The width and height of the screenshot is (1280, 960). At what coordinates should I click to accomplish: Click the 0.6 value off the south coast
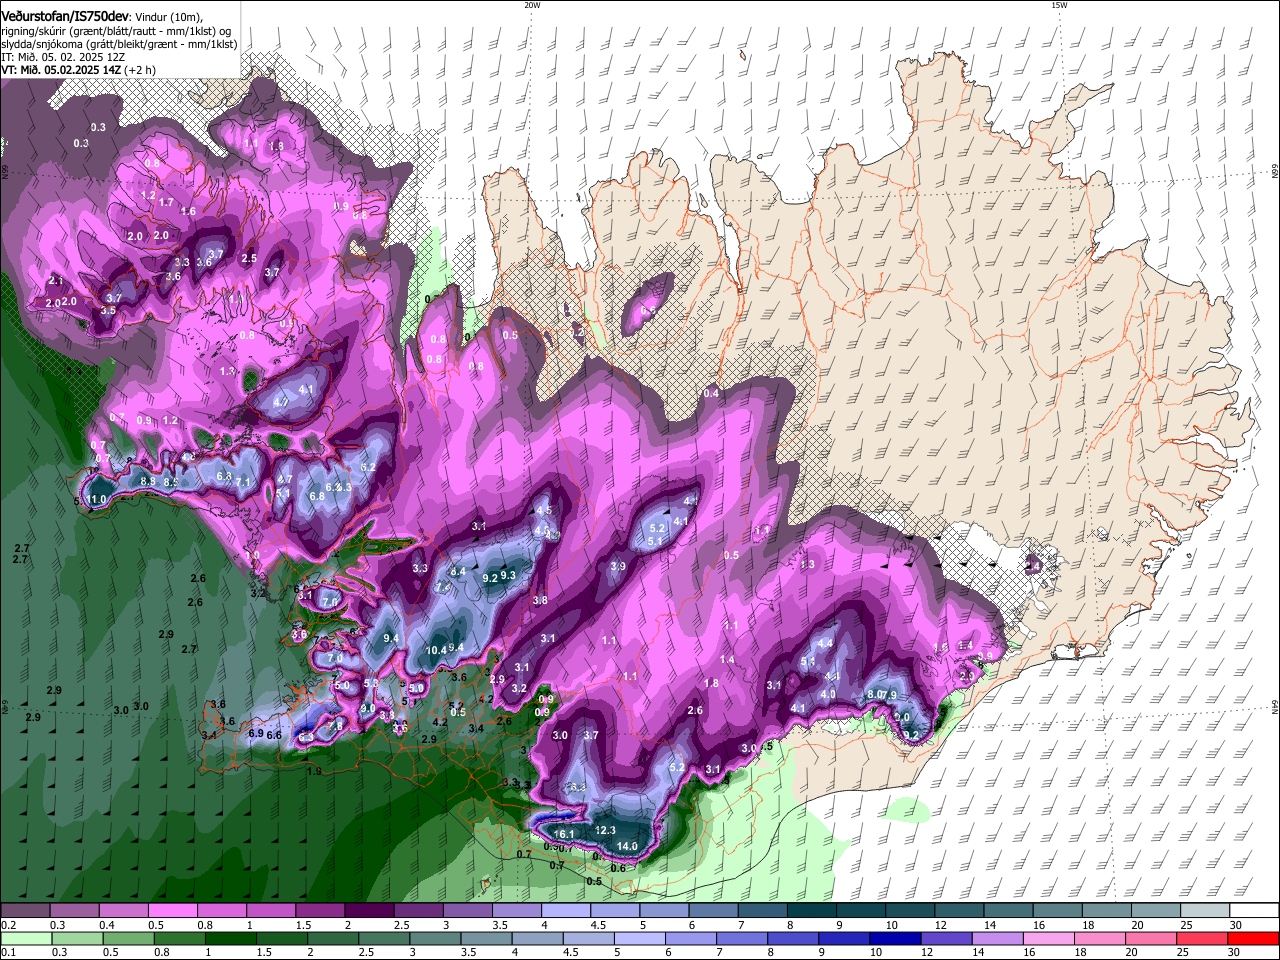point(618,868)
